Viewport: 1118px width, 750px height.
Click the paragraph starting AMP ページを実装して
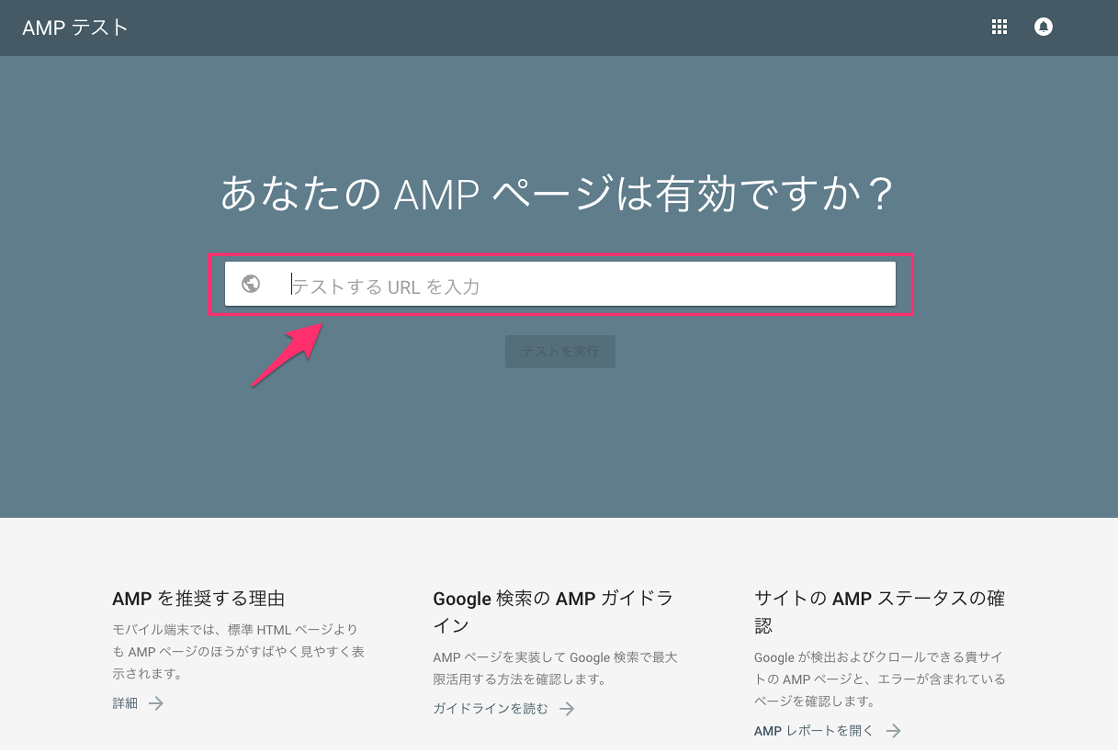[555, 668]
